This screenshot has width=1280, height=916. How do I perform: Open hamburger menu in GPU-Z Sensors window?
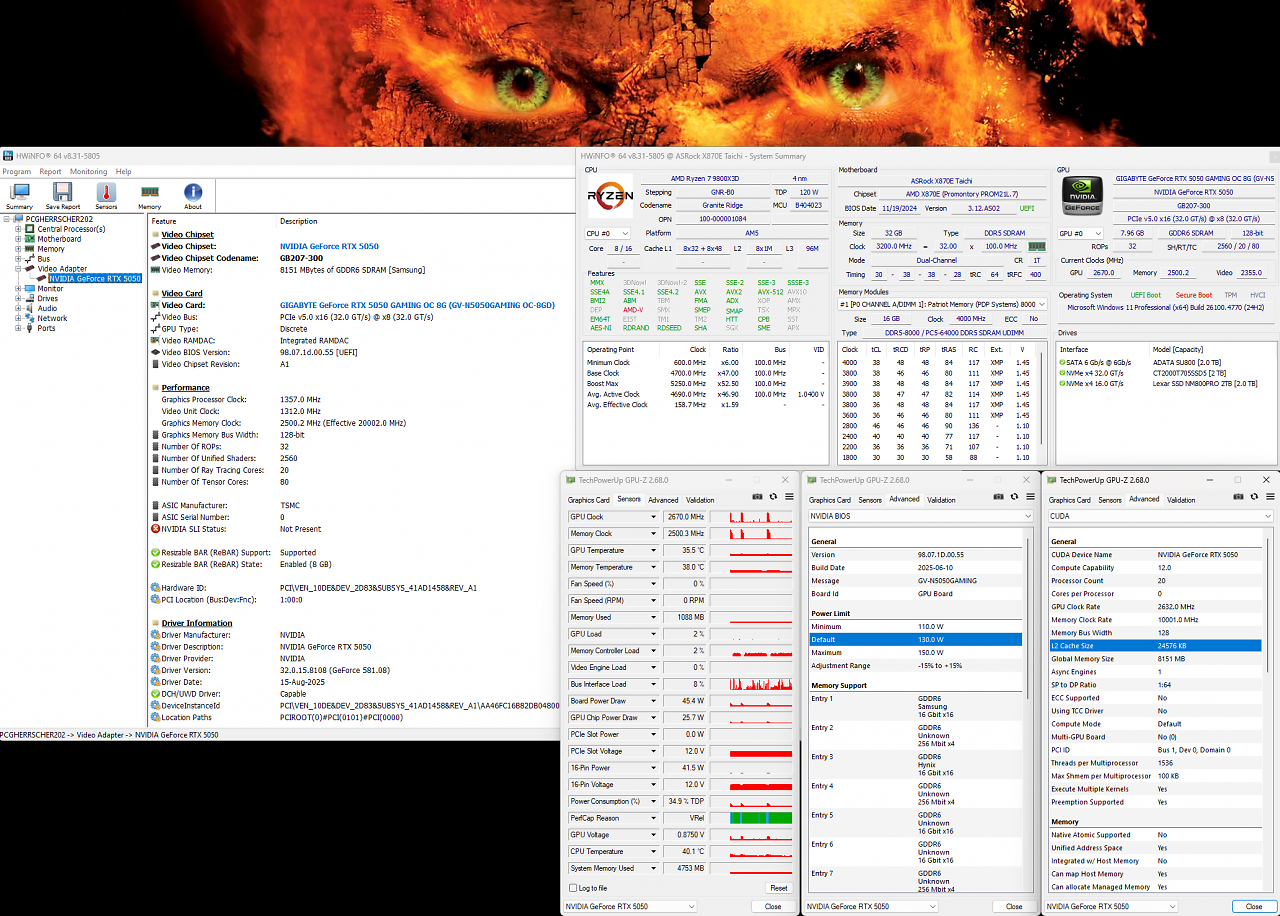click(789, 496)
